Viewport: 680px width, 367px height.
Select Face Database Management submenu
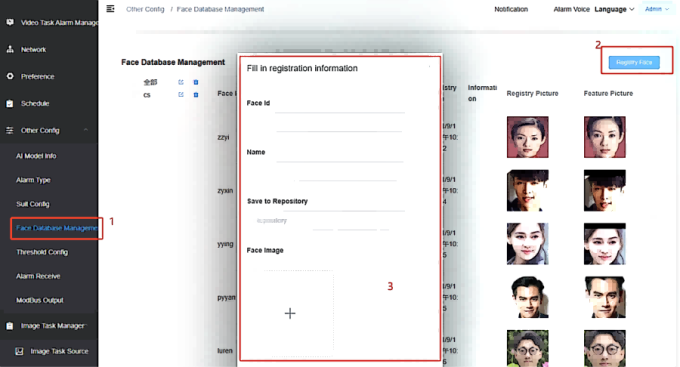pyautogui.click(x=57, y=228)
